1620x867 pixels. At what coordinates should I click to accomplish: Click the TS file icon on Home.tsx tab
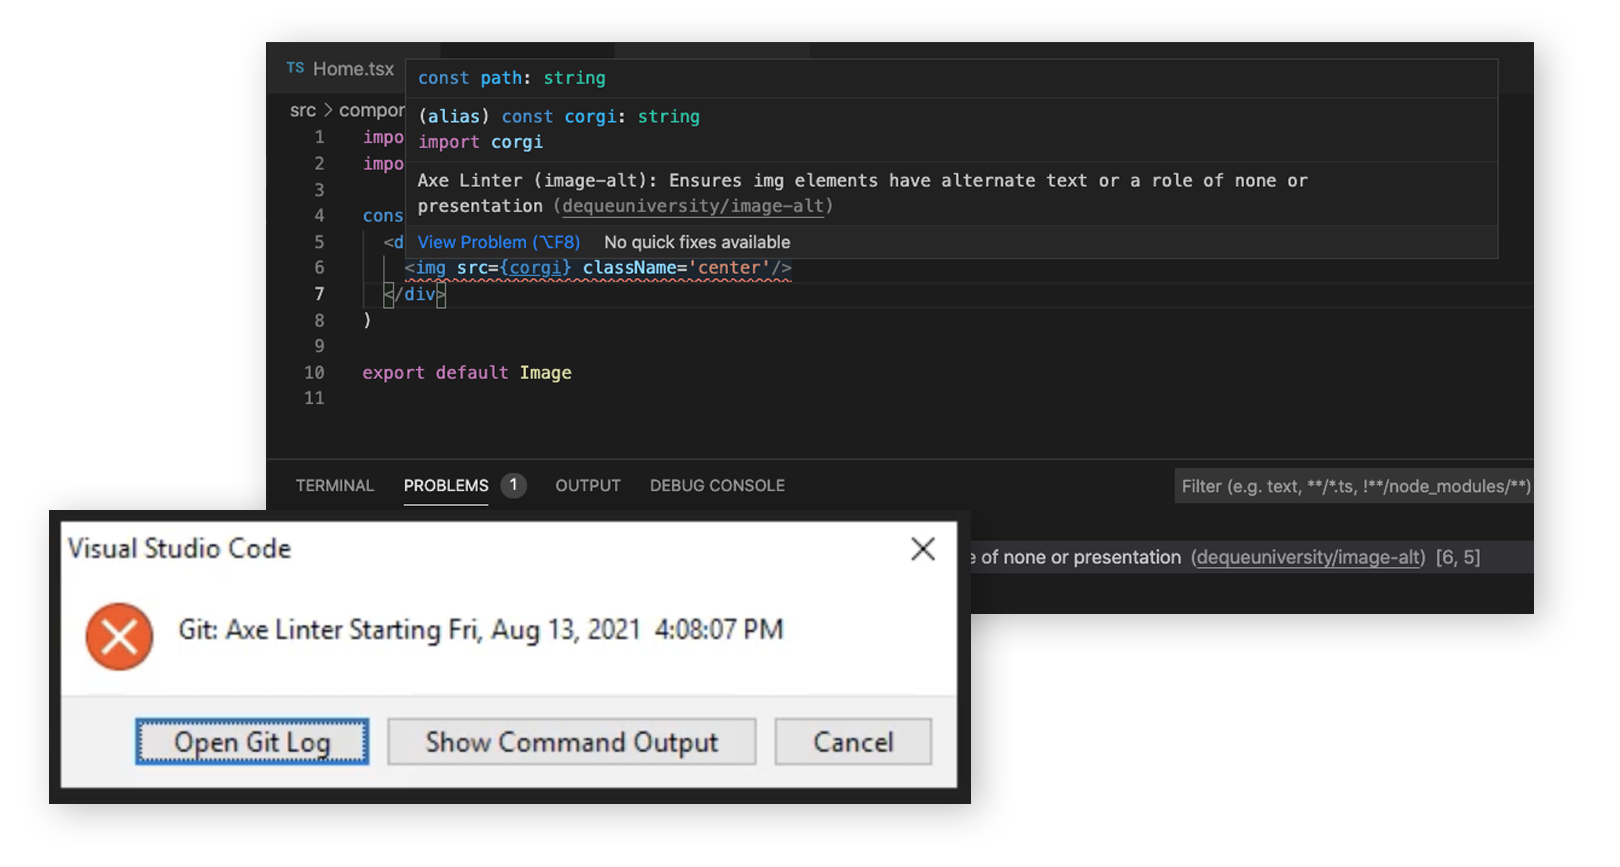click(x=295, y=68)
